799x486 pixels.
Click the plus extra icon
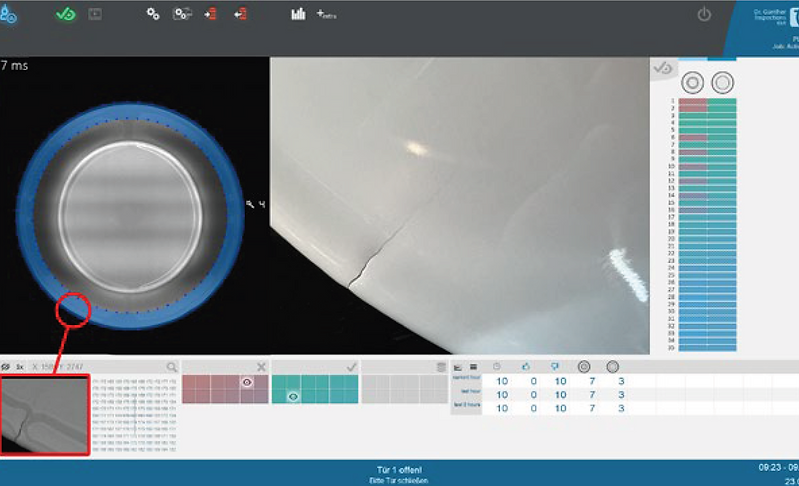(x=326, y=14)
